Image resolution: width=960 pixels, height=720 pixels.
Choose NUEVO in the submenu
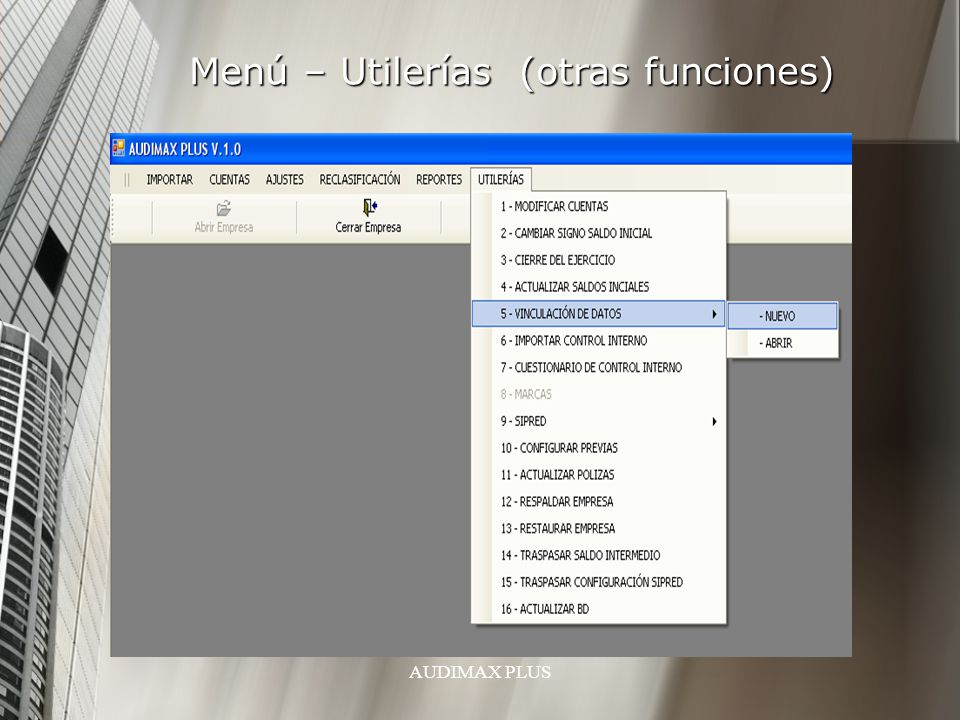tap(782, 316)
